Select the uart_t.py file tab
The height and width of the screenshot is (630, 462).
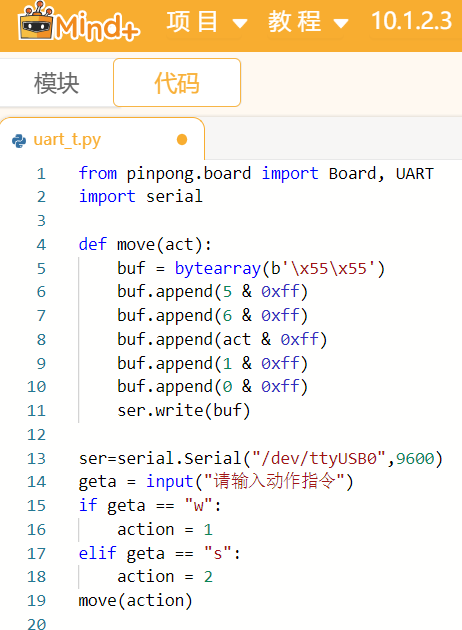click(102, 140)
